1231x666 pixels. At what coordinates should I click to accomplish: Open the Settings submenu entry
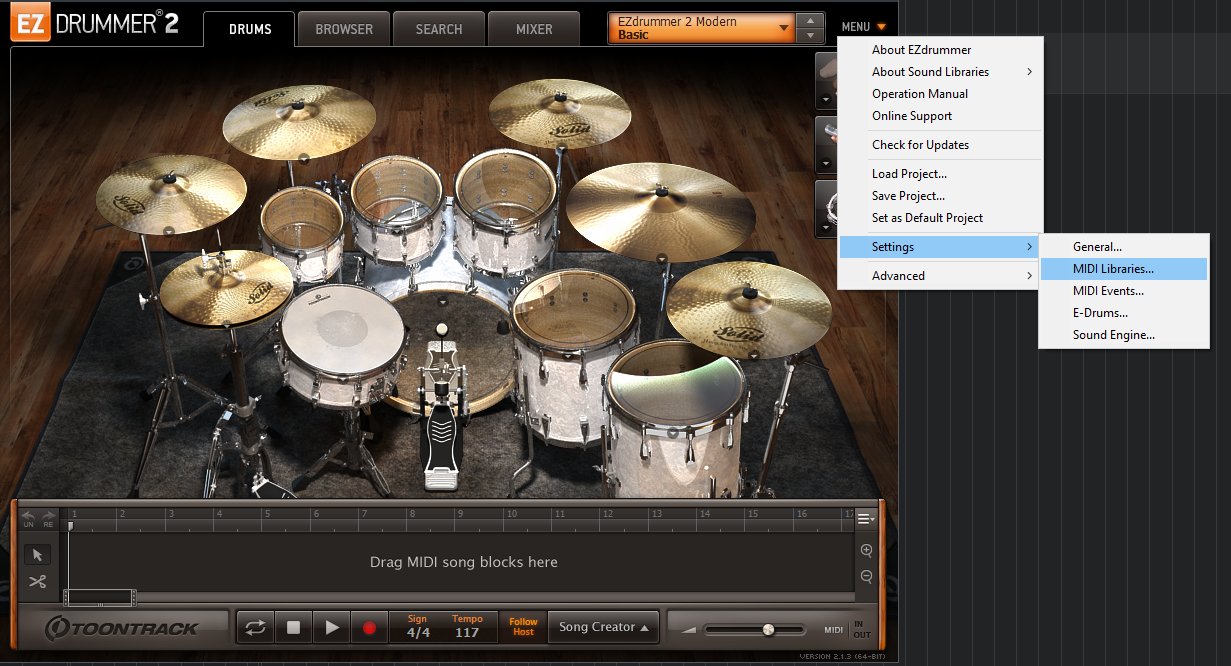[x=939, y=247]
